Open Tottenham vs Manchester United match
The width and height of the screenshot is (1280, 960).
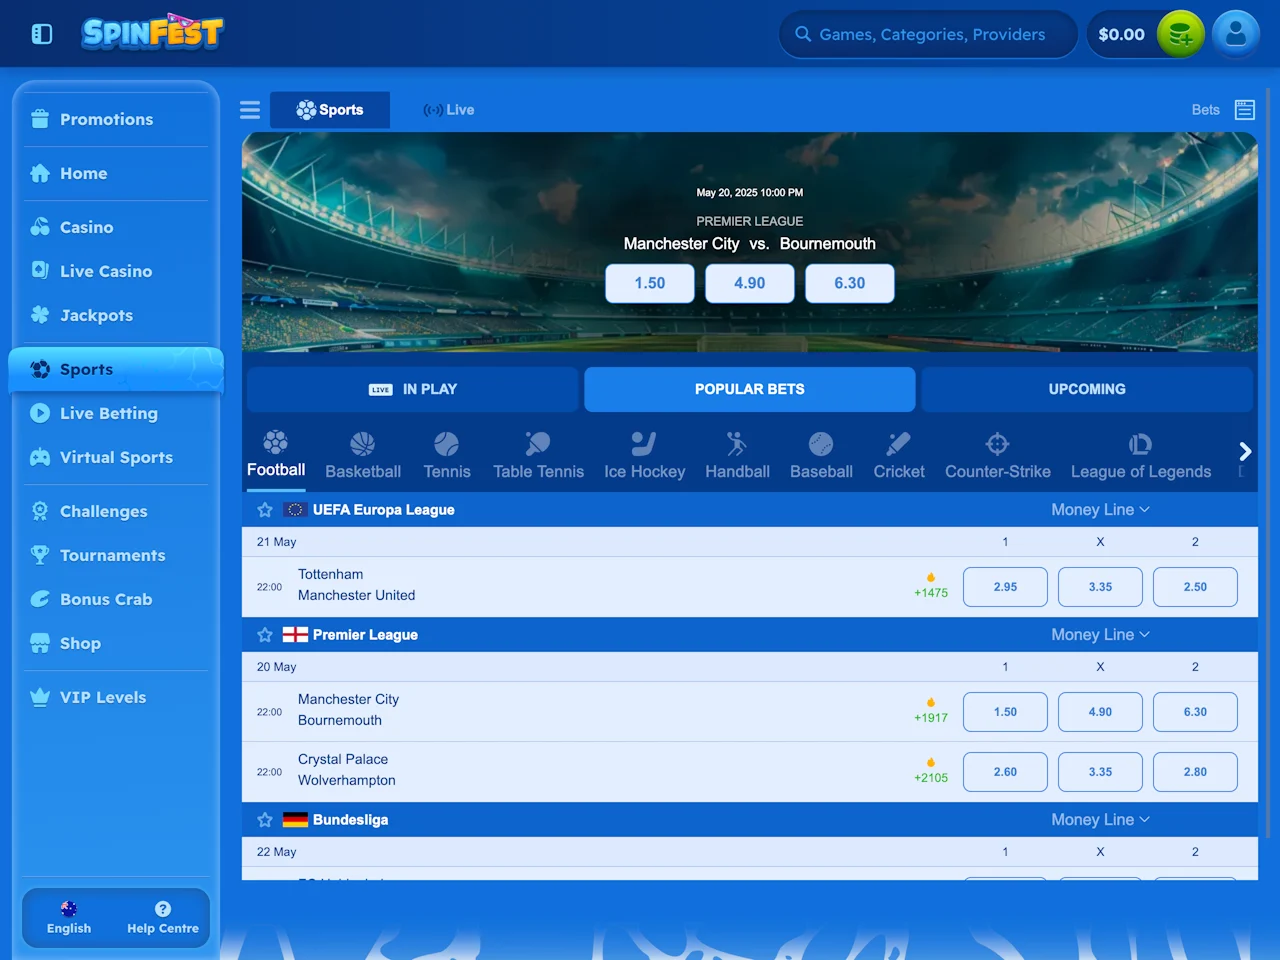[356, 585]
